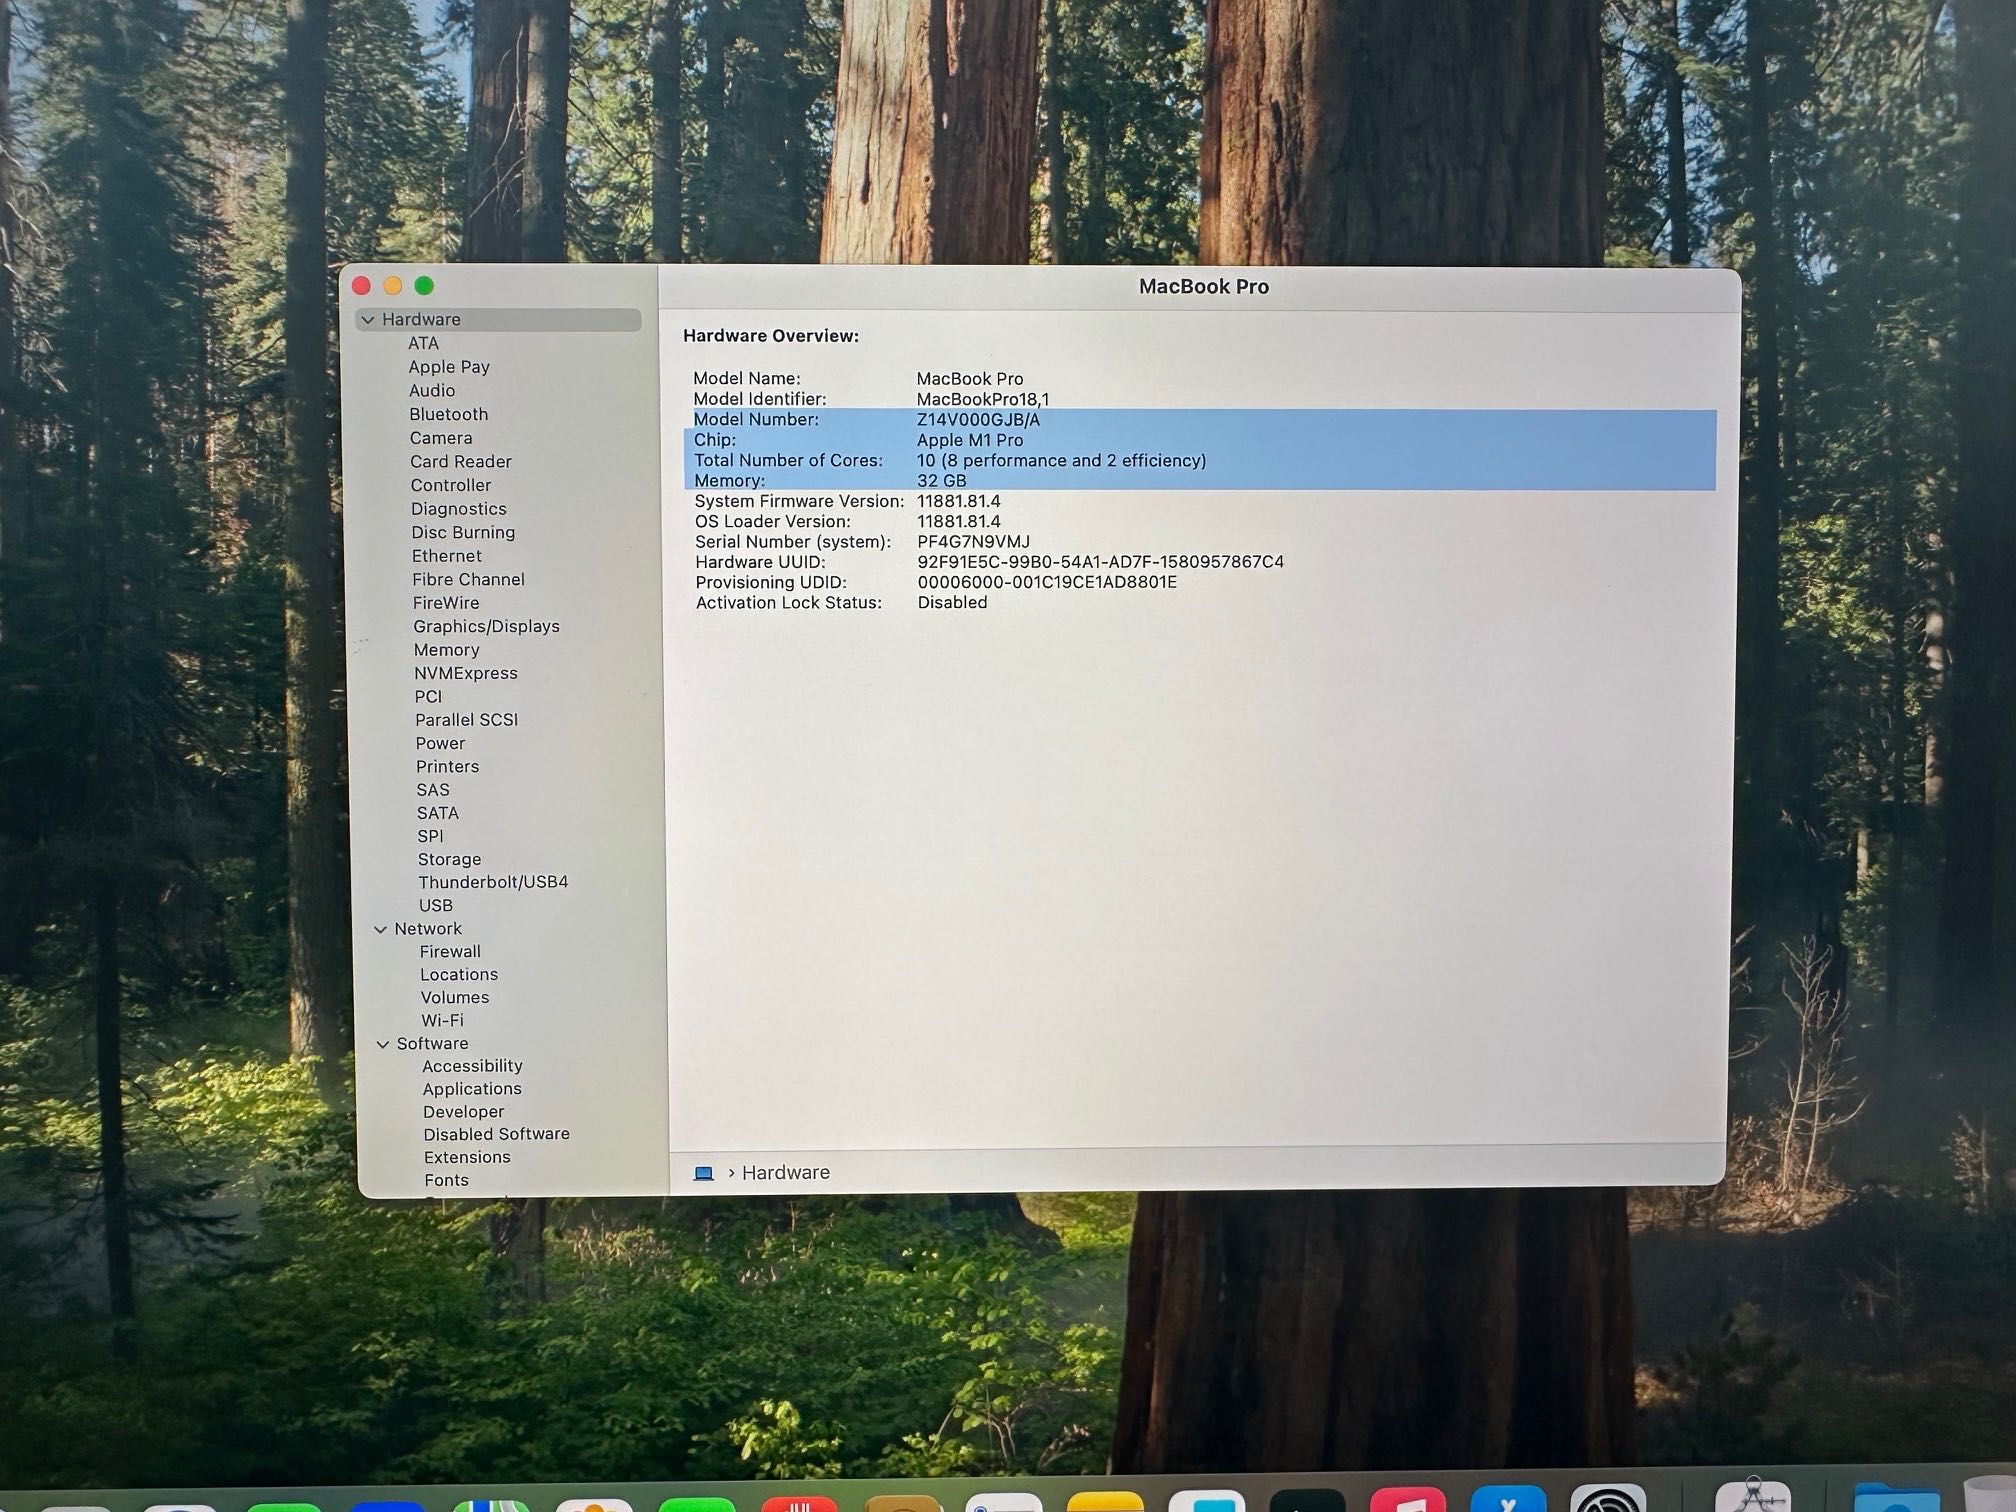The image size is (2016, 1512).
Task: Select SATA in the sidebar
Action: [x=438, y=814]
